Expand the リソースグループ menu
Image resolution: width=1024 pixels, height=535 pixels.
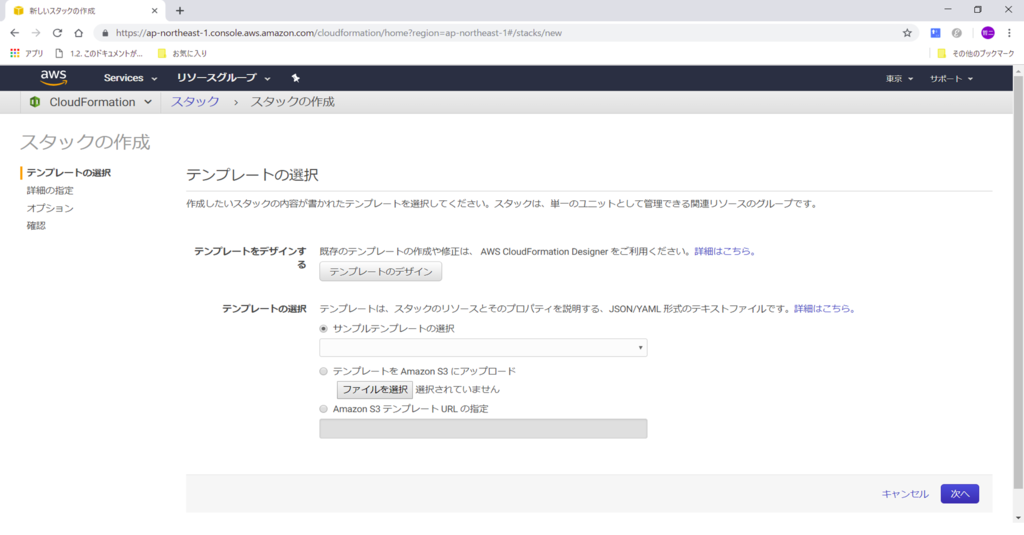click(x=223, y=78)
